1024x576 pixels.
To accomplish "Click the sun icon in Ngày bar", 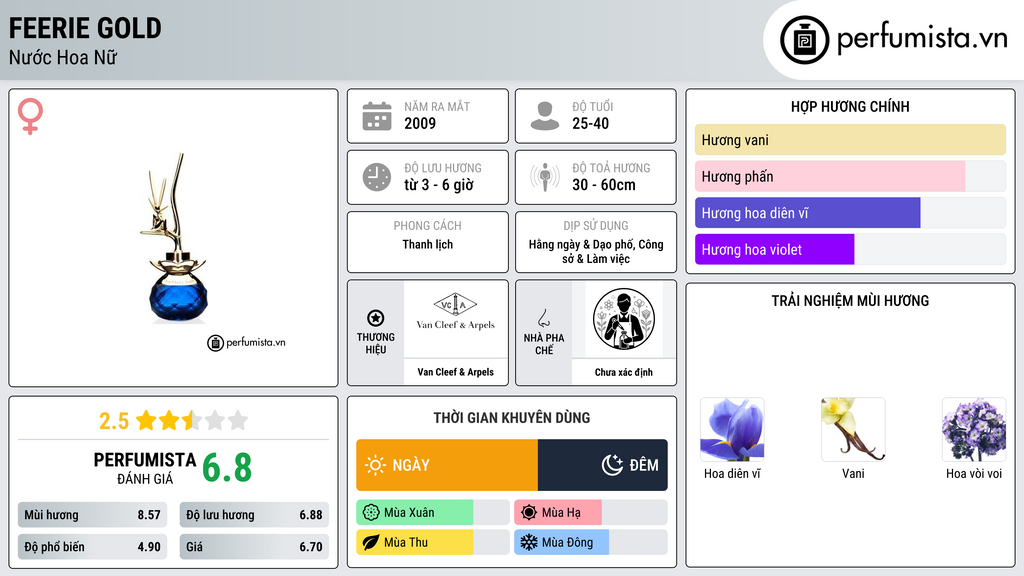I will [375, 465].
